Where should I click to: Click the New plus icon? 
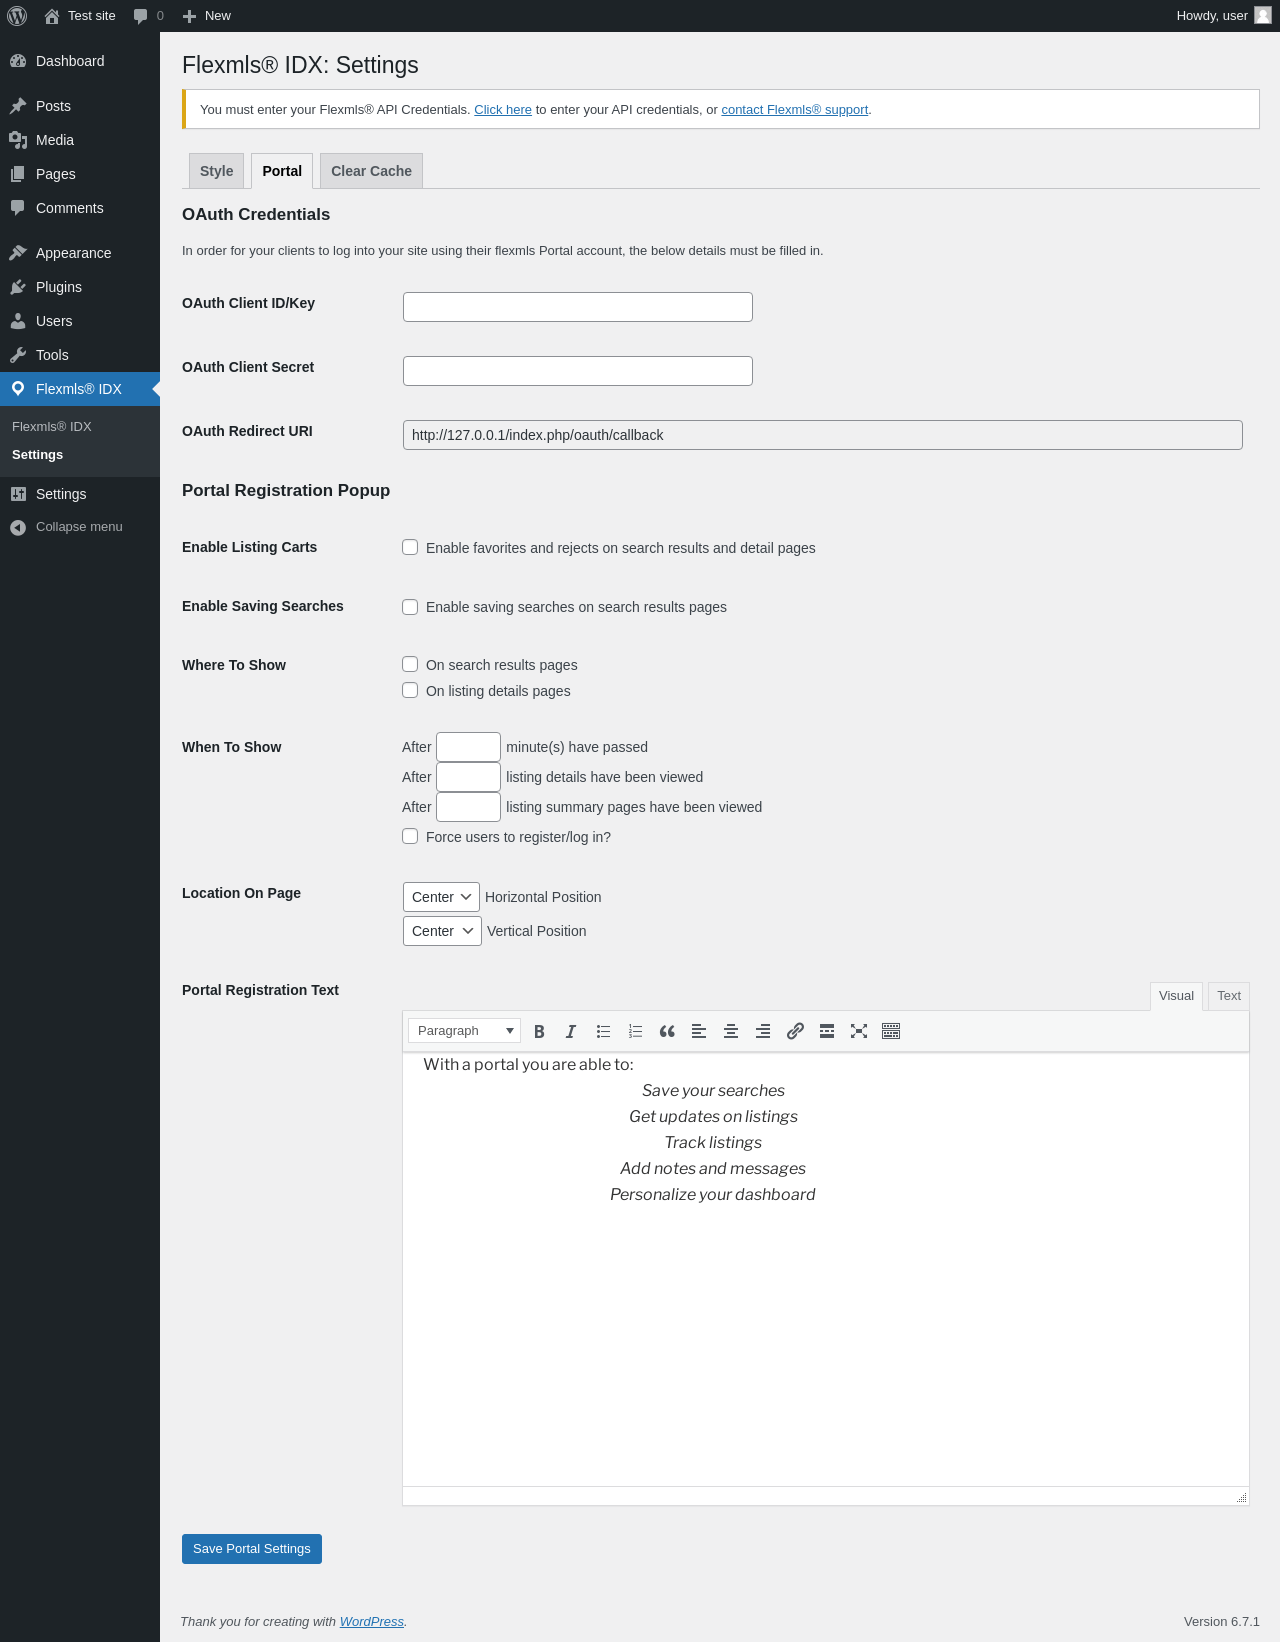coord(189,16)
